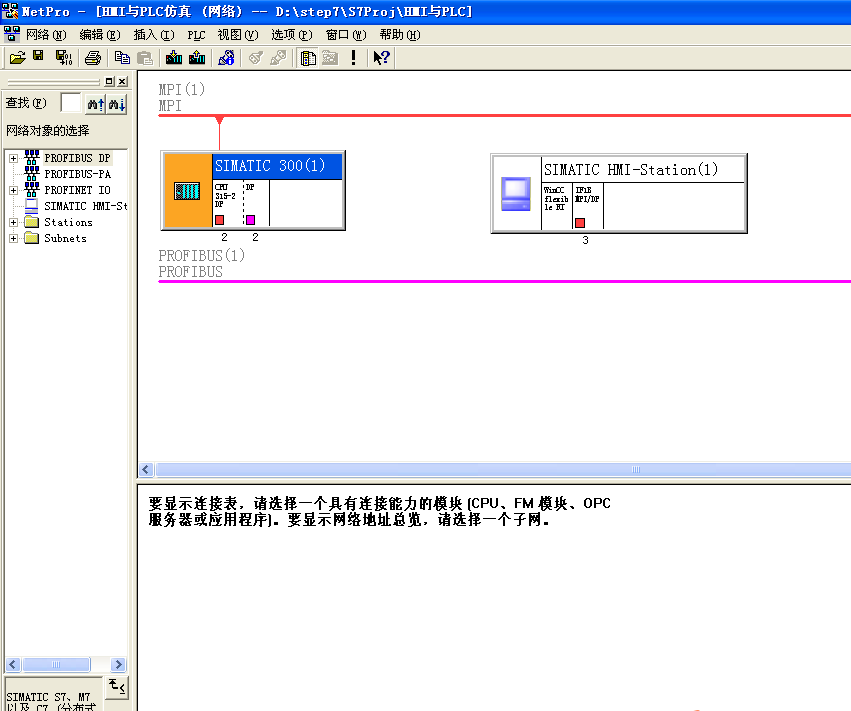Click the Save toolbar icon
Image resolution: width=851 pixels, height=711 pixels.
click(x=38, y=56)
